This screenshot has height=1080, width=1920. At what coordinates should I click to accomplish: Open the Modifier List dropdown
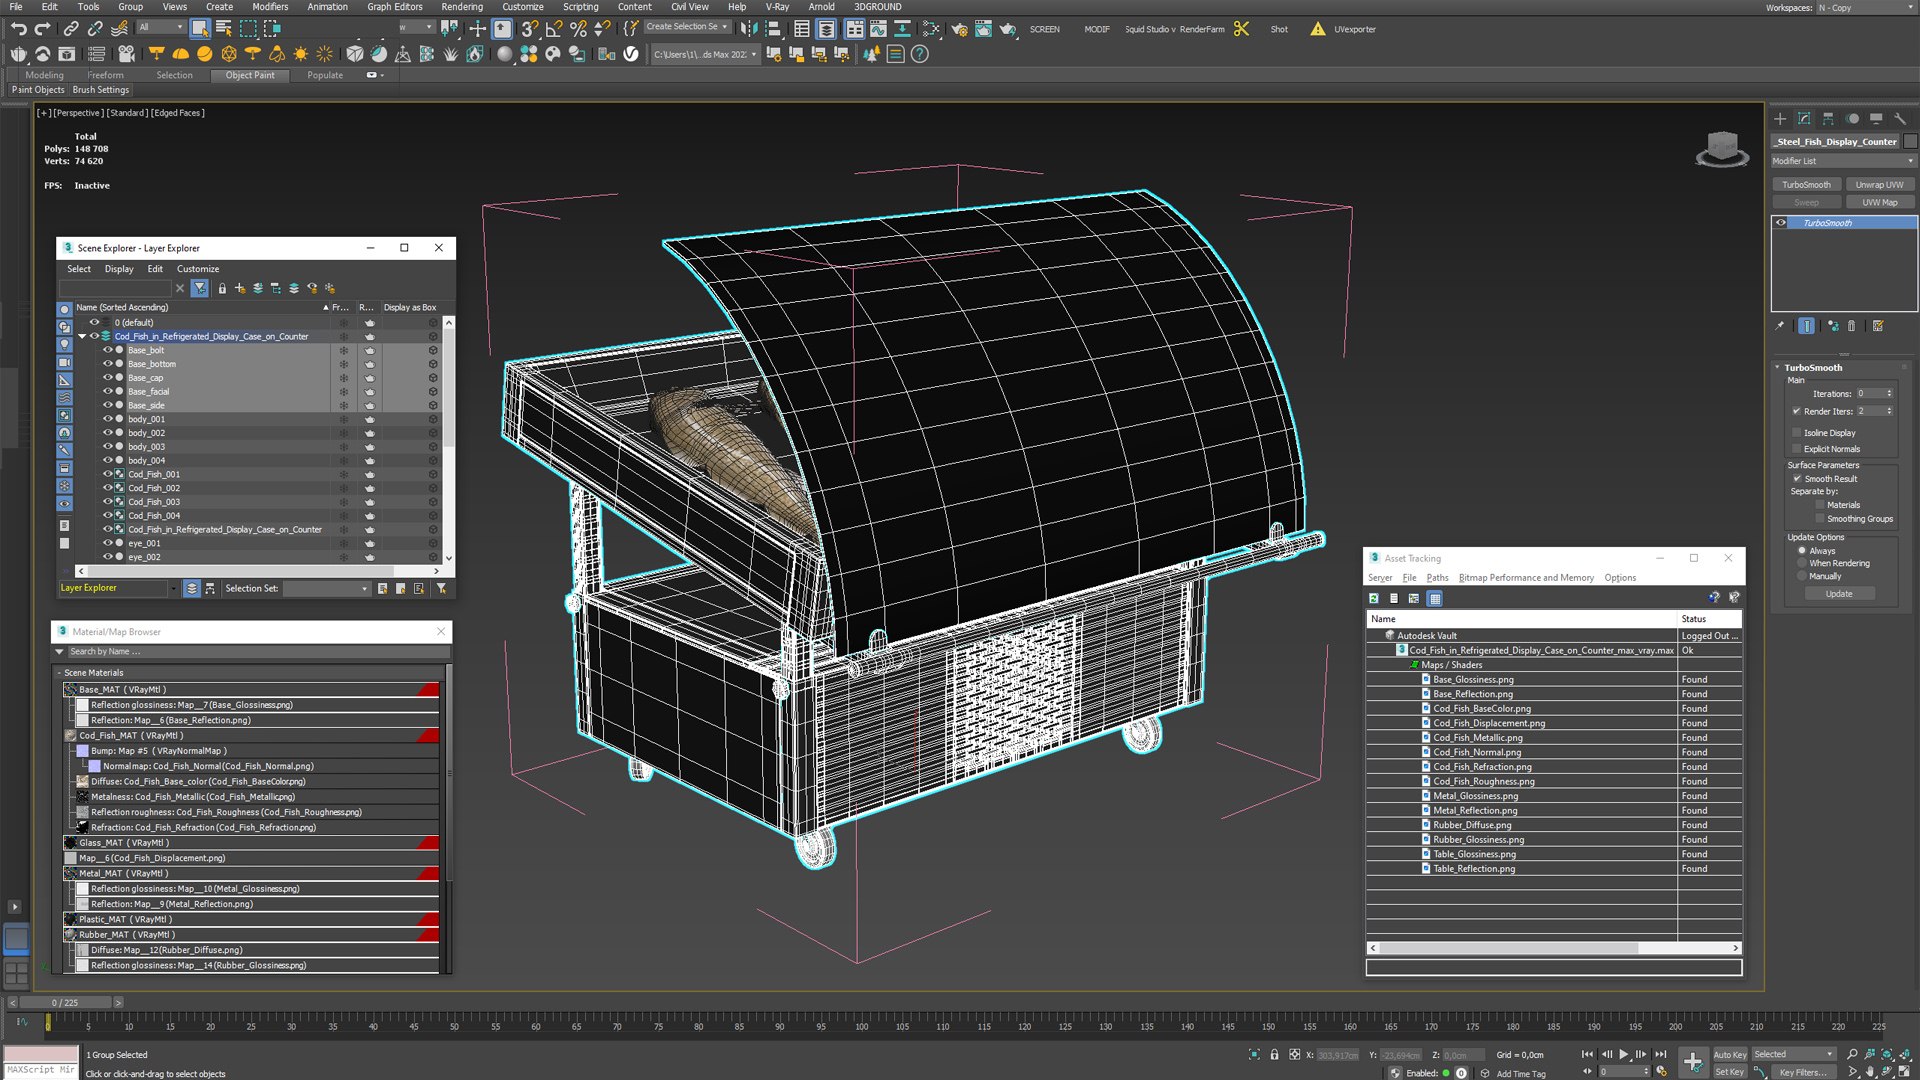pyautogui.click(x=1843, y=161)
